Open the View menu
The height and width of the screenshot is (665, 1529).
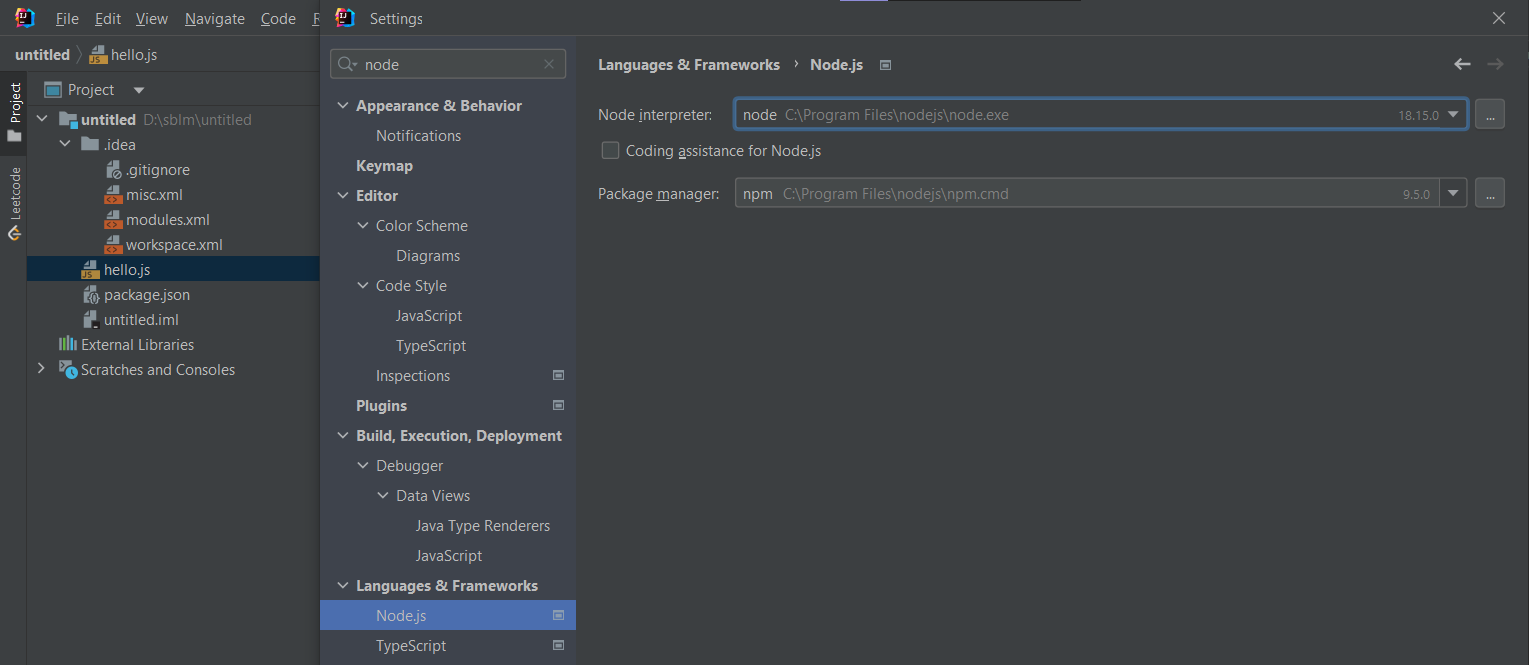(x=152, y=19)
